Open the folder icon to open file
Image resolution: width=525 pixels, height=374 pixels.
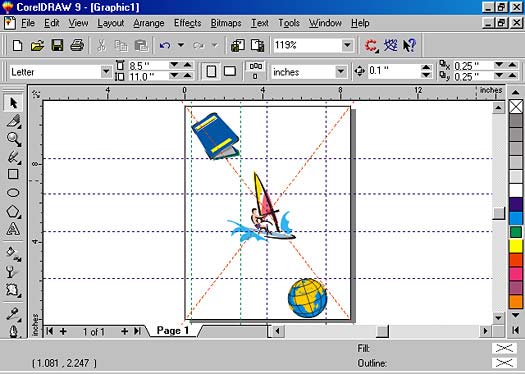[37, 45]
